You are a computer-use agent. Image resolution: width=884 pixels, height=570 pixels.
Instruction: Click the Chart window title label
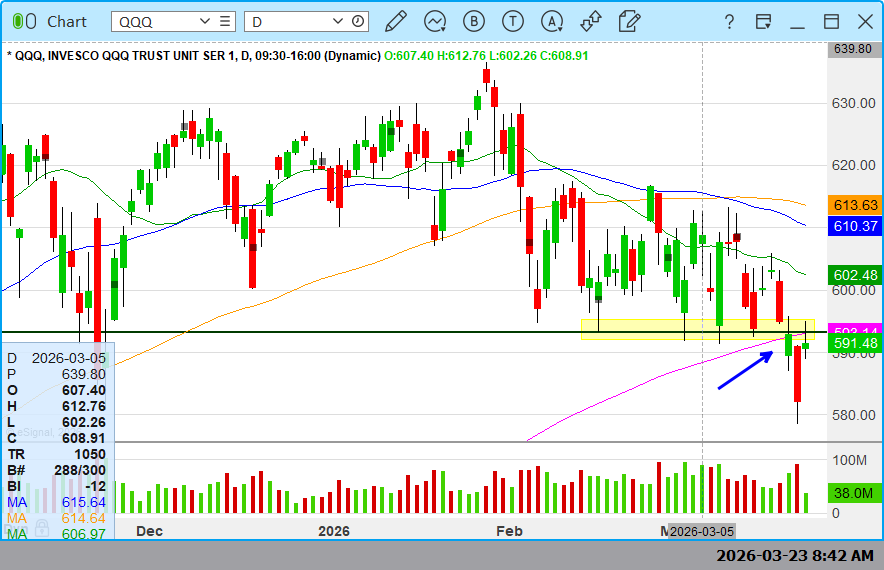click(x=67, y=21)
